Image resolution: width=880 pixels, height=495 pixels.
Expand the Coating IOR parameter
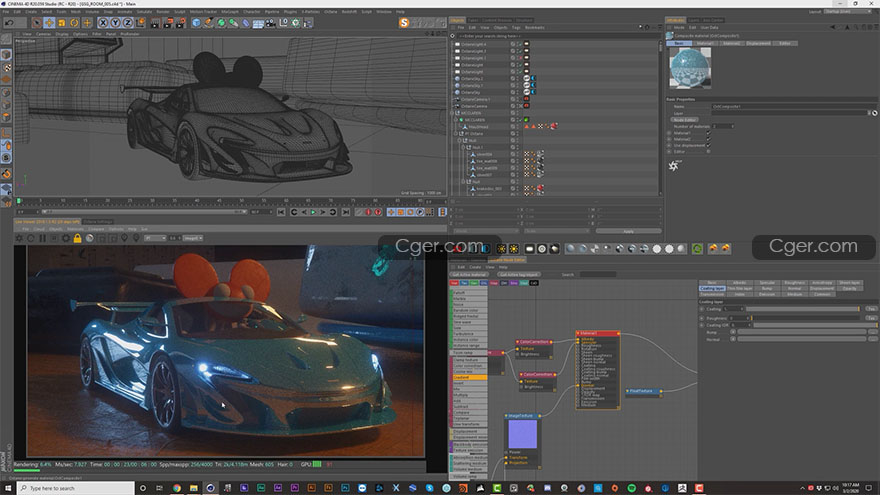click(702, 325)
